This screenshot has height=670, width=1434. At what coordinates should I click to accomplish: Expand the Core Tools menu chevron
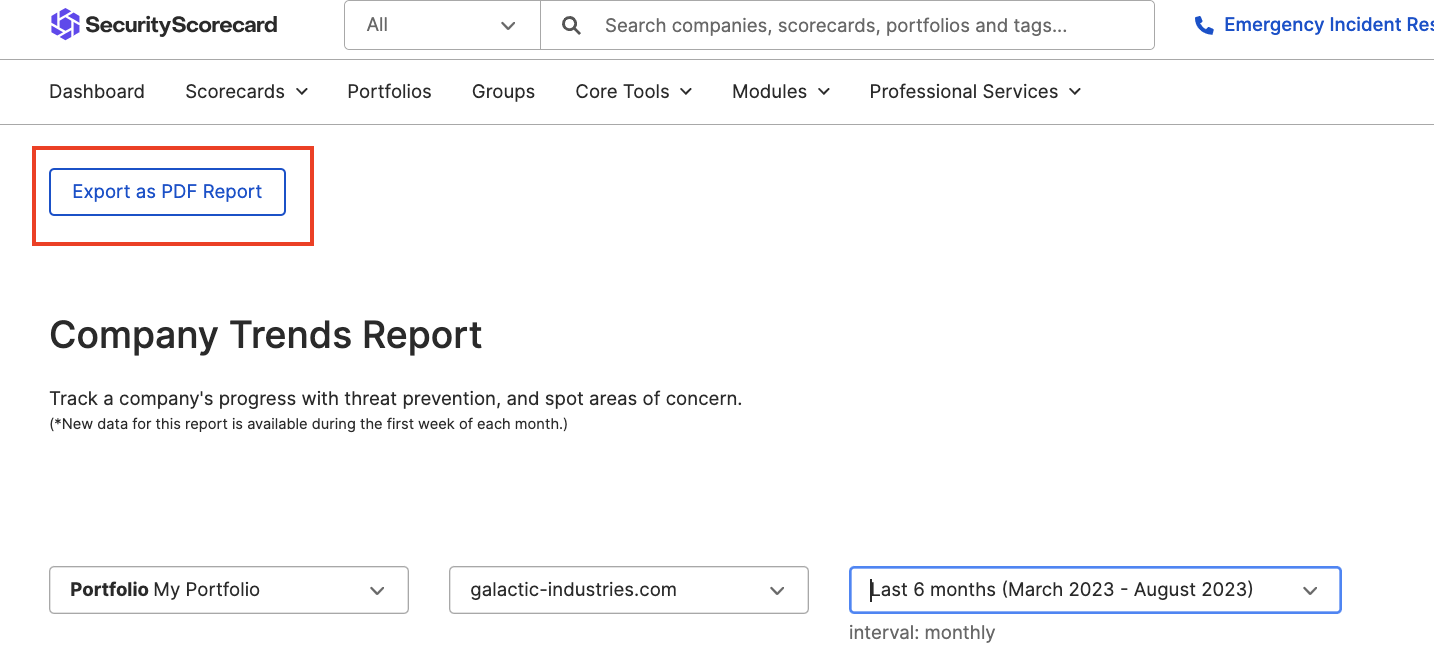(686, 91)
